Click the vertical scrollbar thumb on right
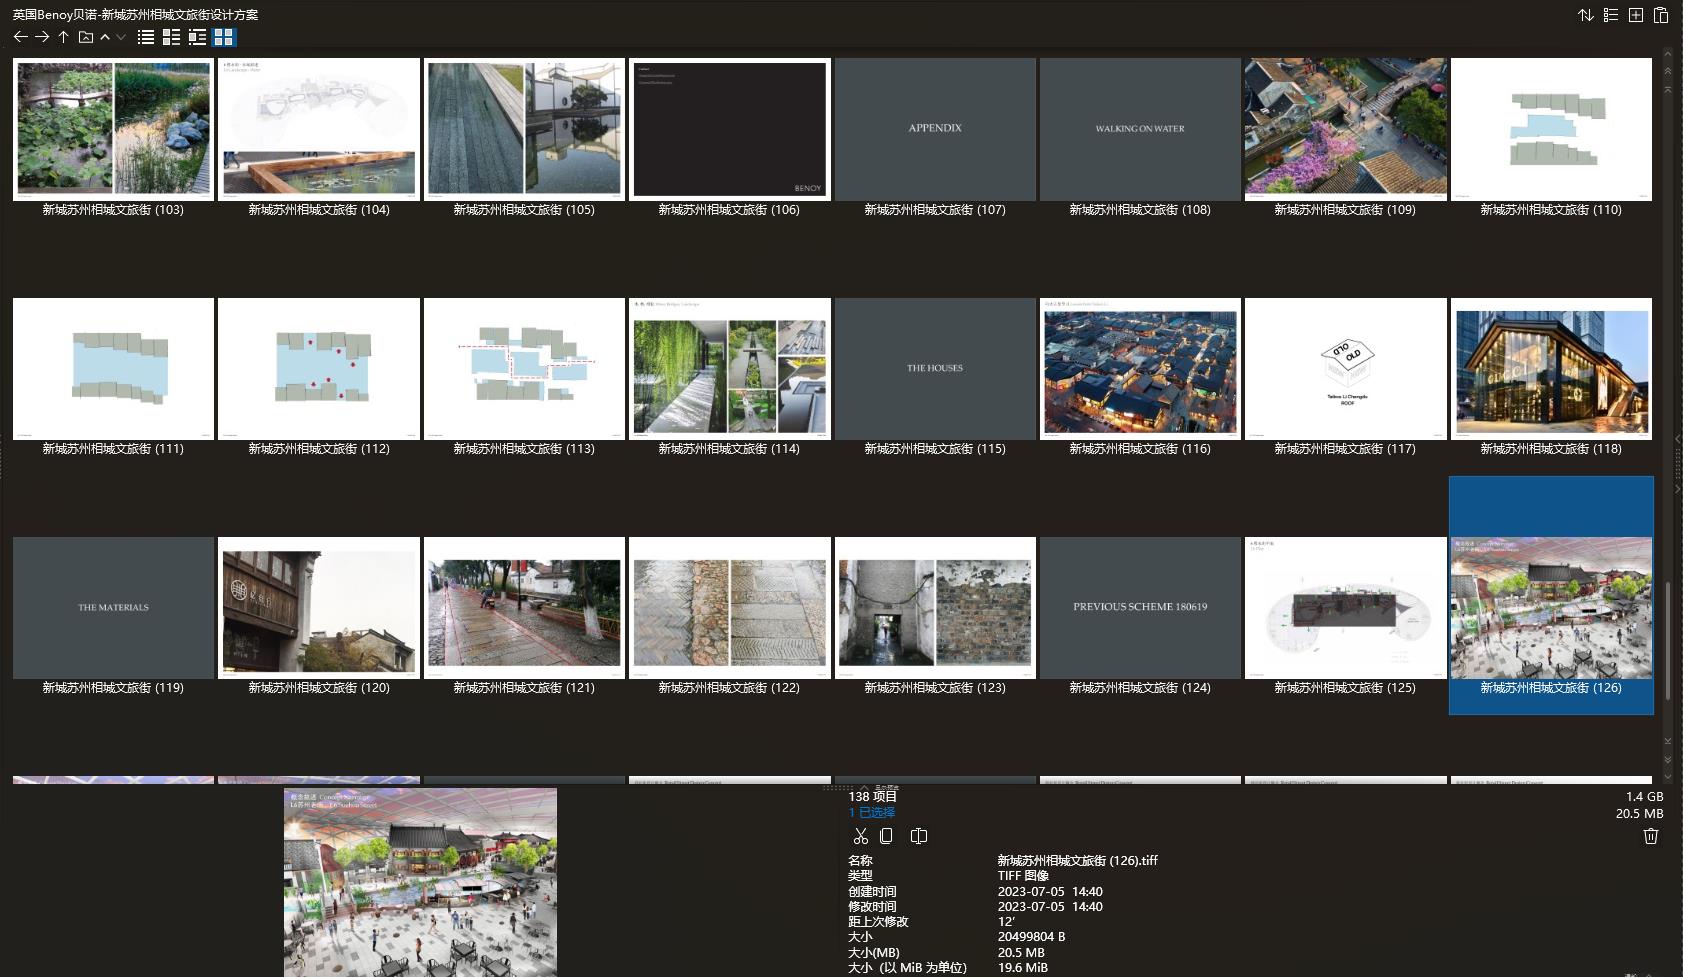The height and width of the screenshot is (977, 1683). pyautogui.click(x=1667, y=640)
